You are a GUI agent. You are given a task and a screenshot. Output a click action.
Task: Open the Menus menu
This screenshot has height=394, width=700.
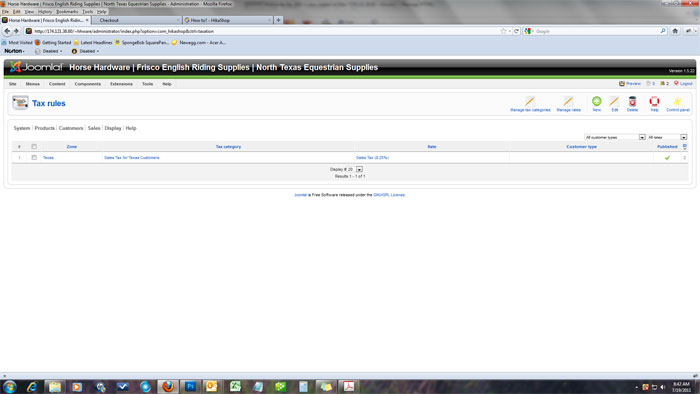click(x=33, y=84)
